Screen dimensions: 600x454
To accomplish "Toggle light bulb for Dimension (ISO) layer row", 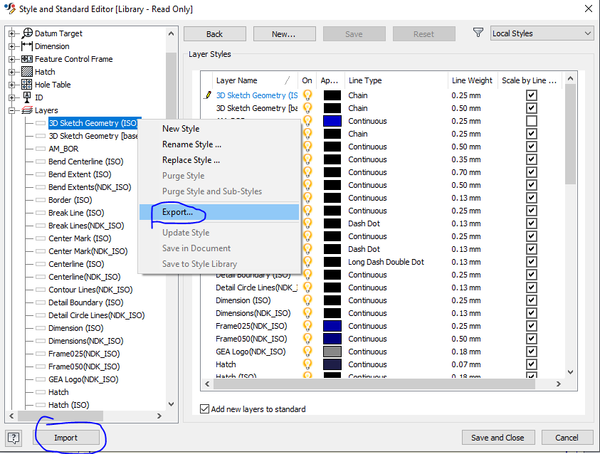I will coord(307,300).
